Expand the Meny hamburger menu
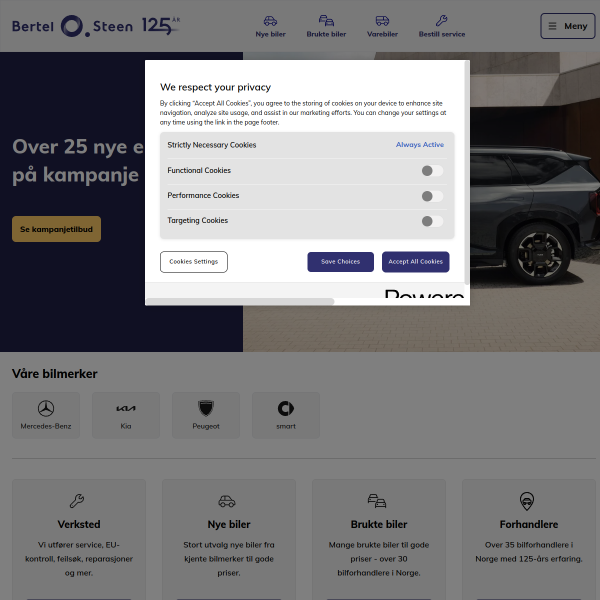This screenshot has height=600, width=600. point(567,26)
